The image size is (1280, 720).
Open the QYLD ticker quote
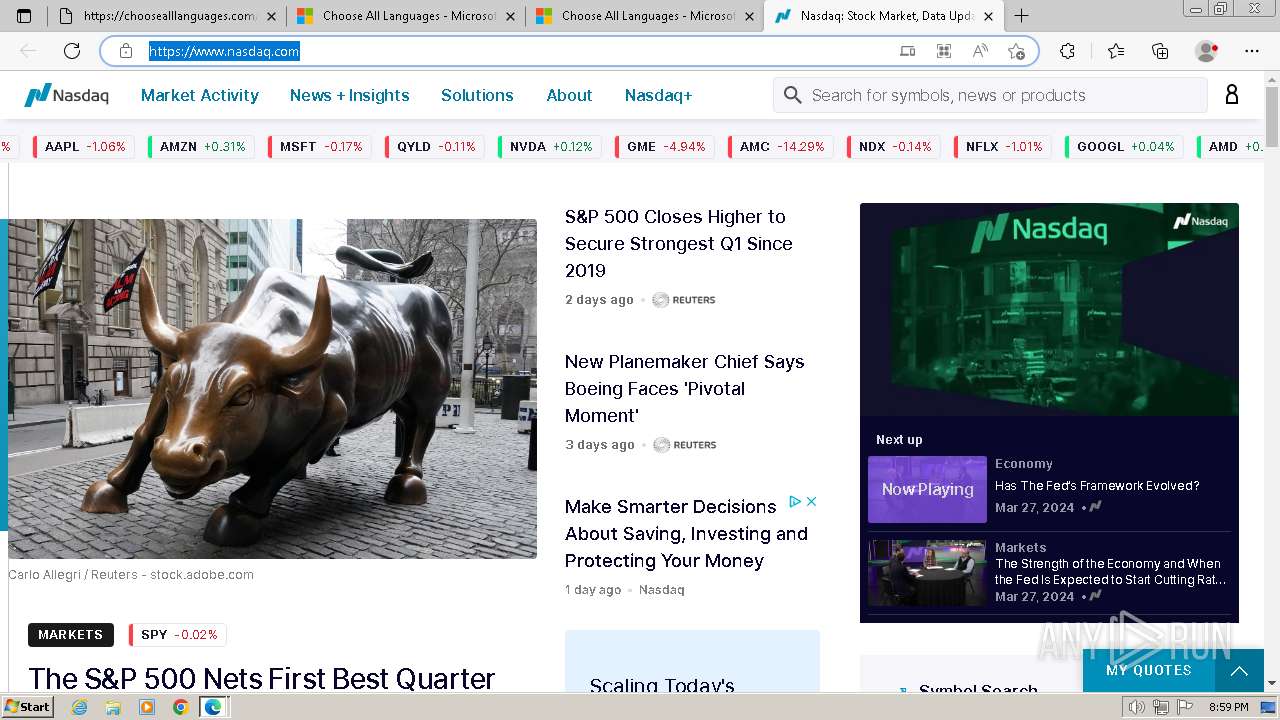(x=434, y=146)
